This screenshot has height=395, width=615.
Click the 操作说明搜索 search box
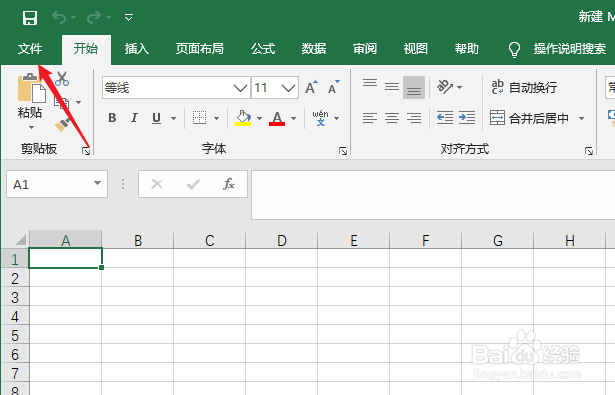[x=570, y=49]
